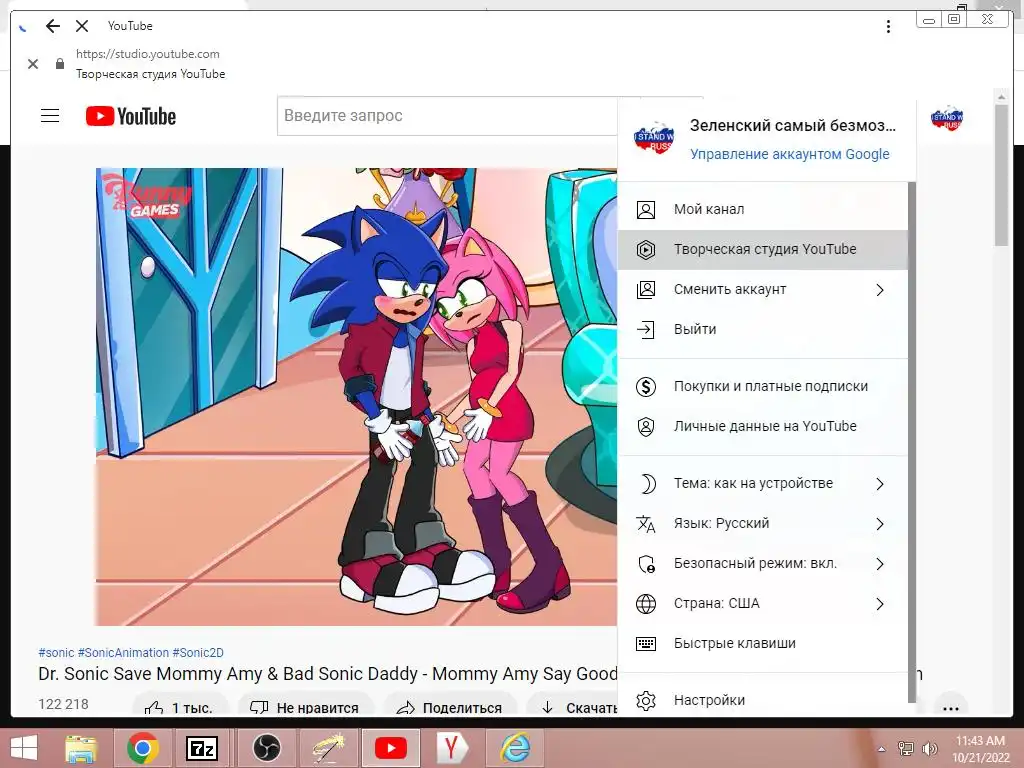This screenshot has height=768, width=1024.
Task: Click the Creator Studio hexagon icon
Action: 646,249
